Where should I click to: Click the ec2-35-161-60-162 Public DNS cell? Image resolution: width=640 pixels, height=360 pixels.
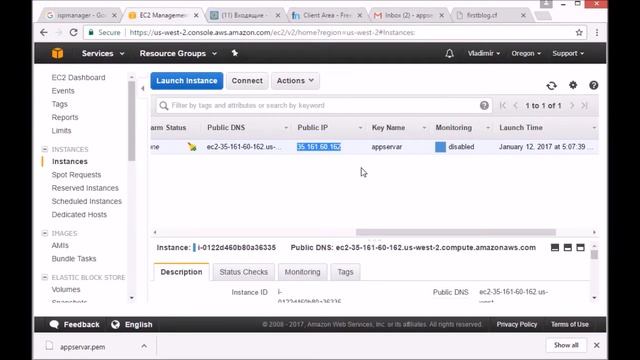tap(244, 147)
